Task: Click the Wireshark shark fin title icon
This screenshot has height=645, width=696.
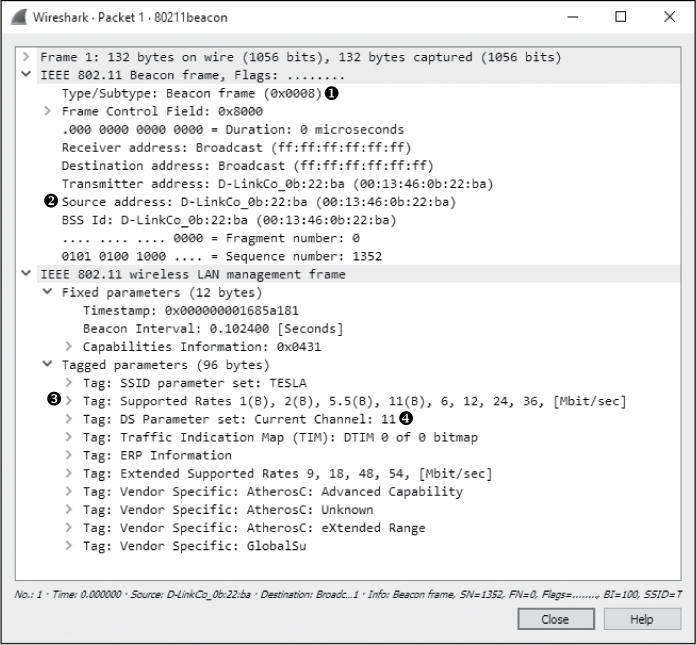Action: 19,17
